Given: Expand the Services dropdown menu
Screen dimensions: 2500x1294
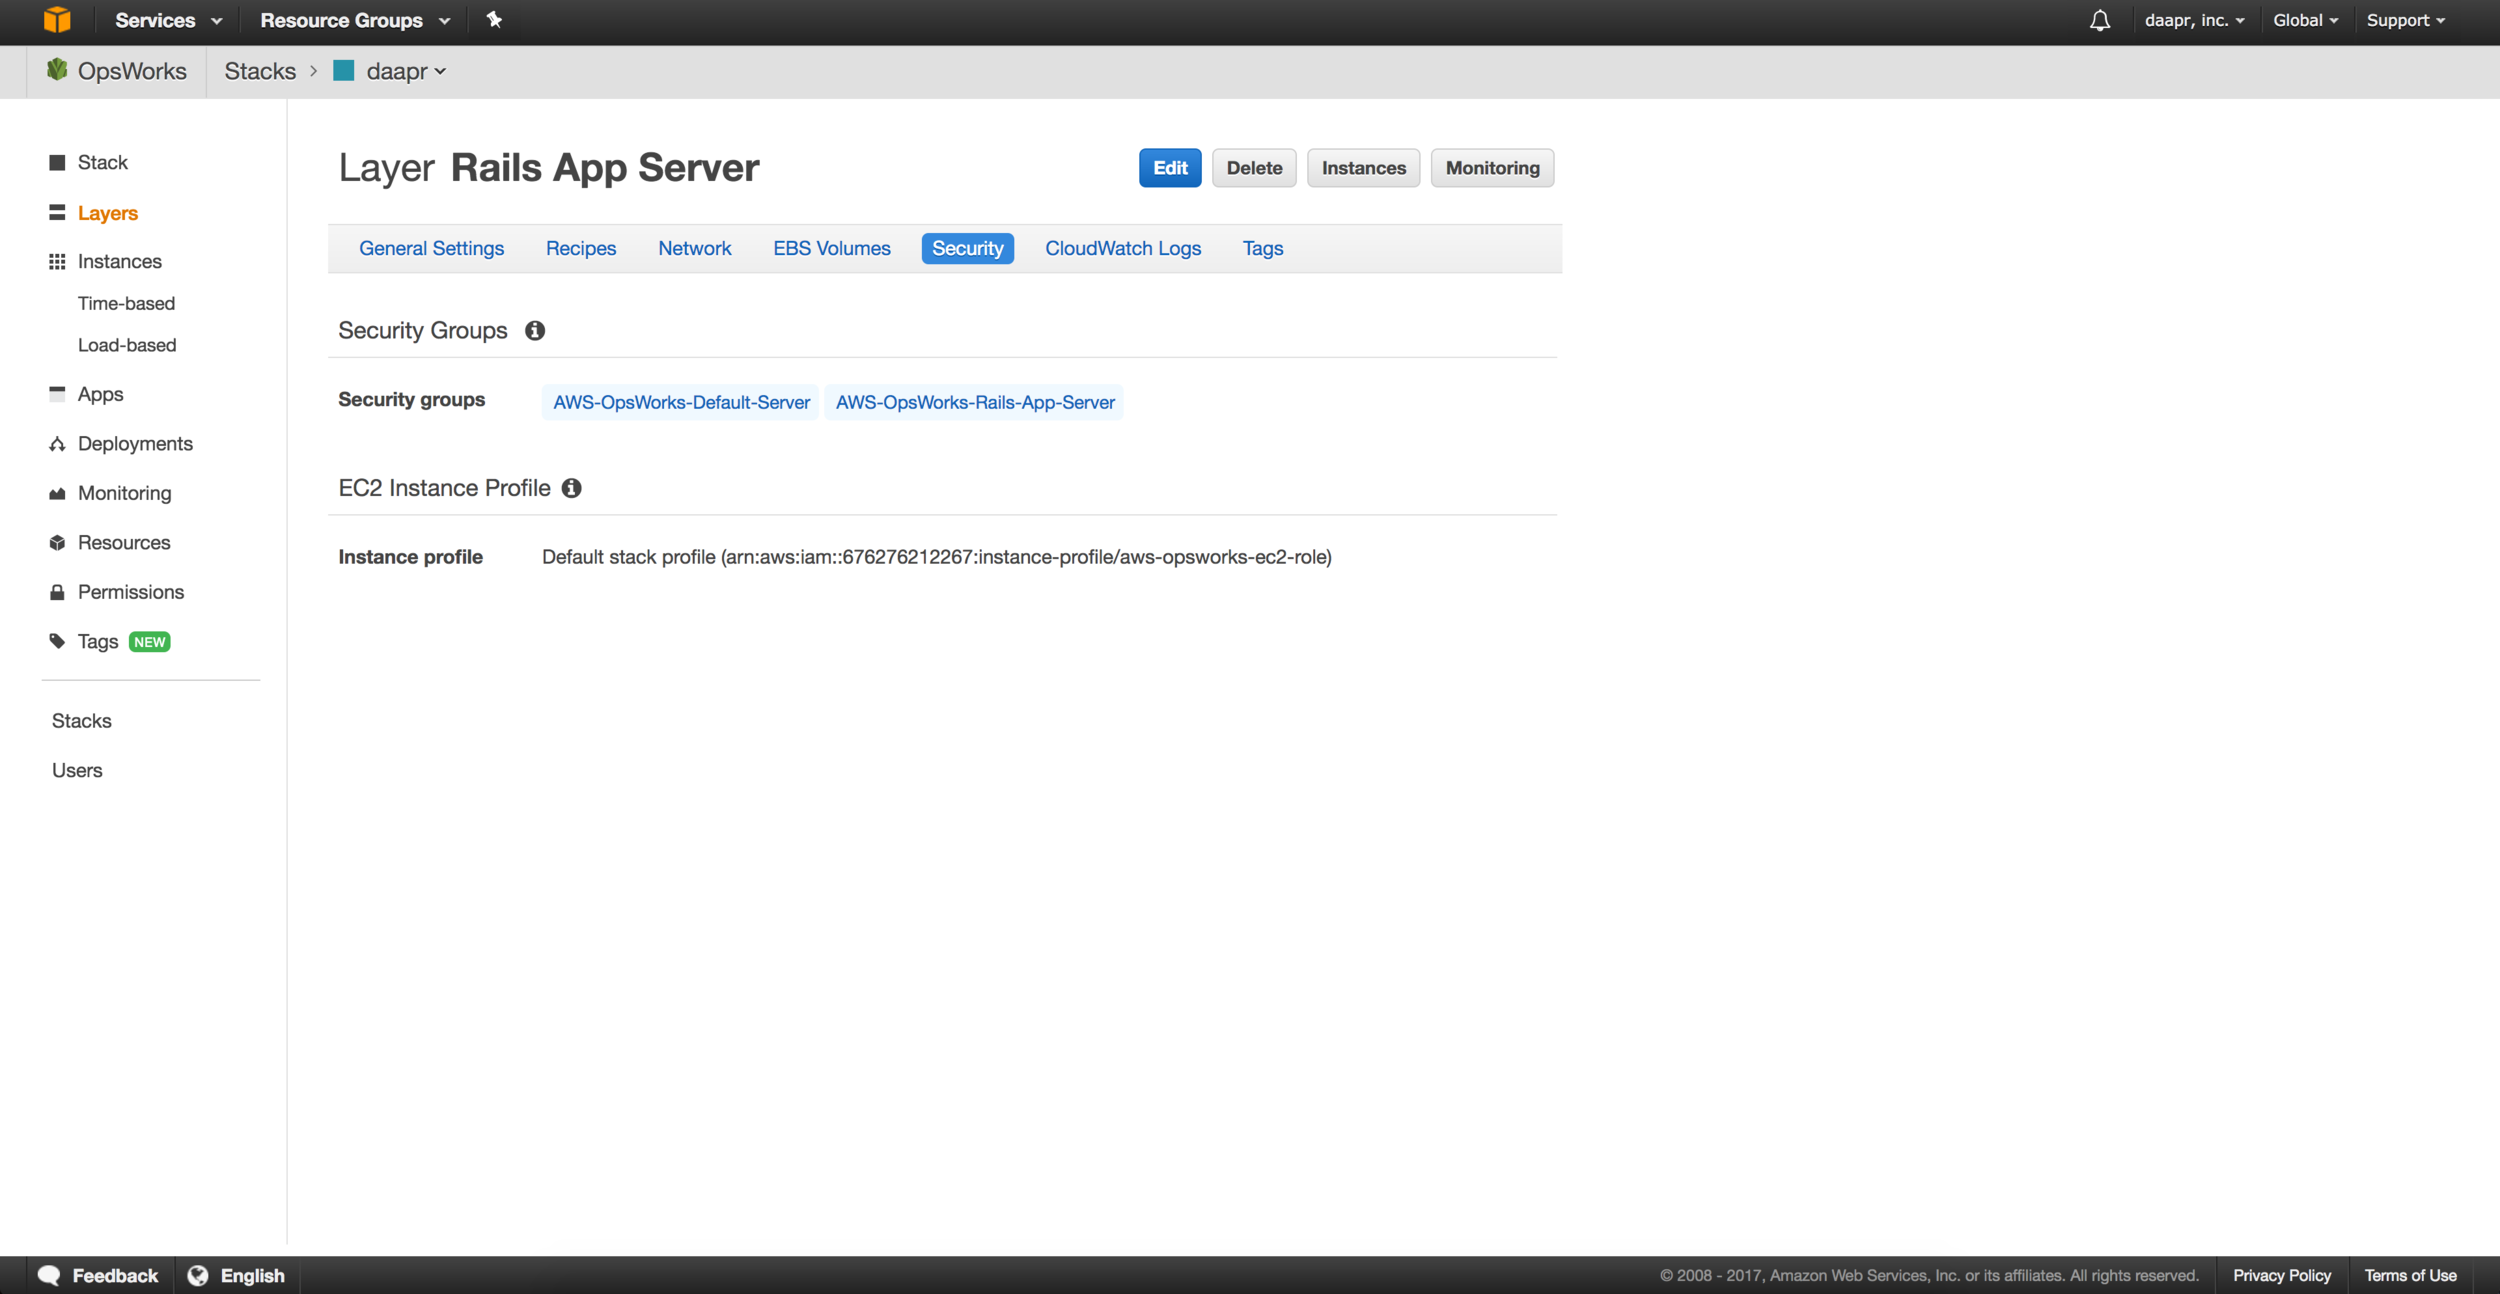Looking at the screenshot, I should [x=168, y=20].
